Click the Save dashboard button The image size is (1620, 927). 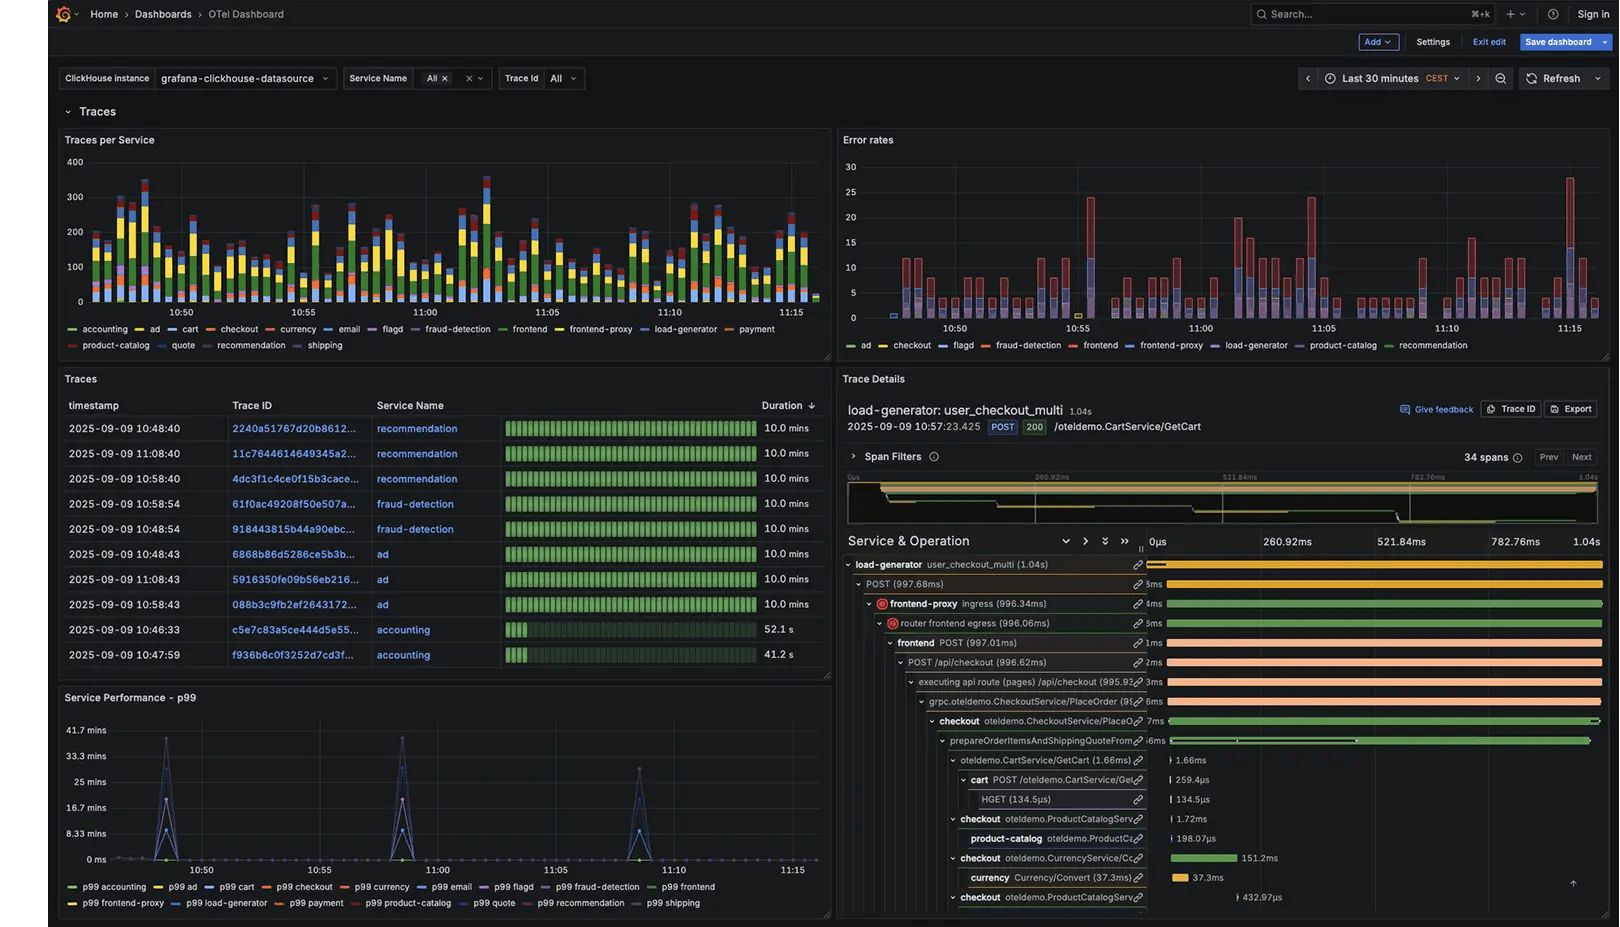point(1556,42)
